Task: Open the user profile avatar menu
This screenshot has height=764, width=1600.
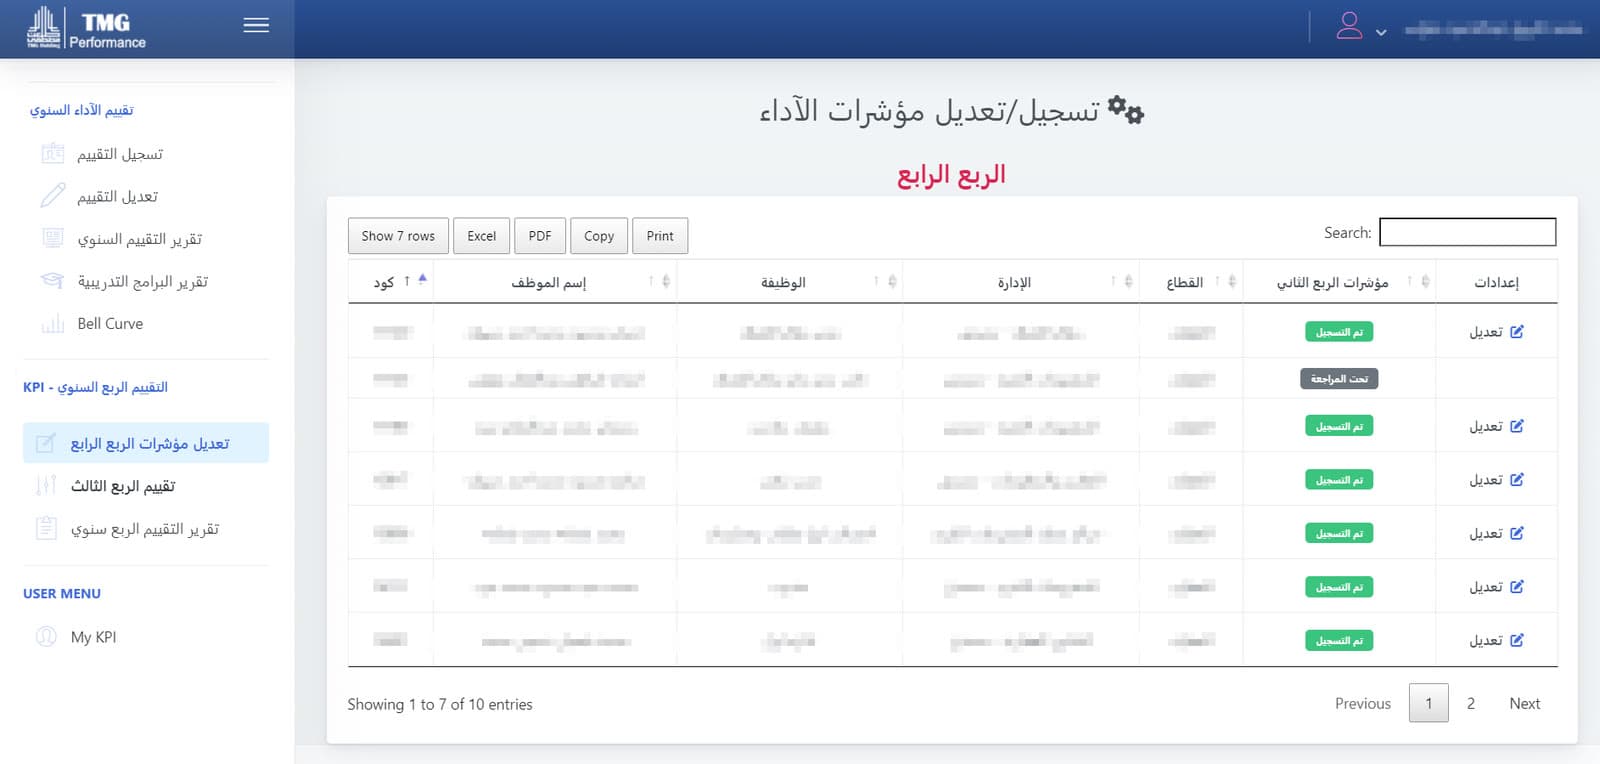Action: 1349,26
